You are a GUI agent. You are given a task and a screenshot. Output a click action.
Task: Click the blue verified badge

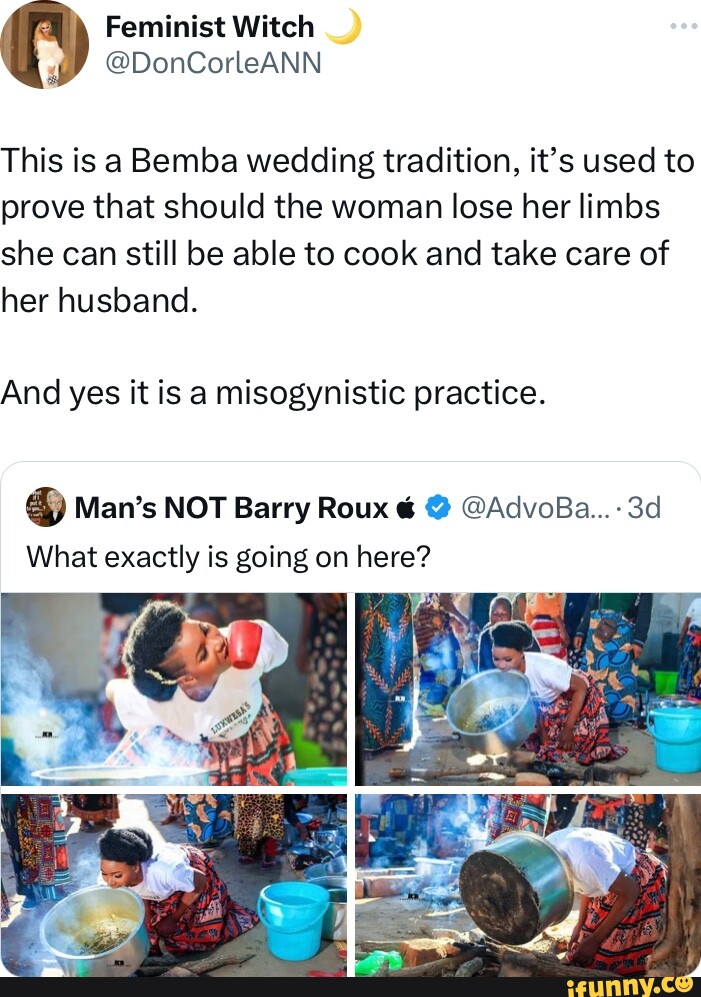tap(437, 508)
